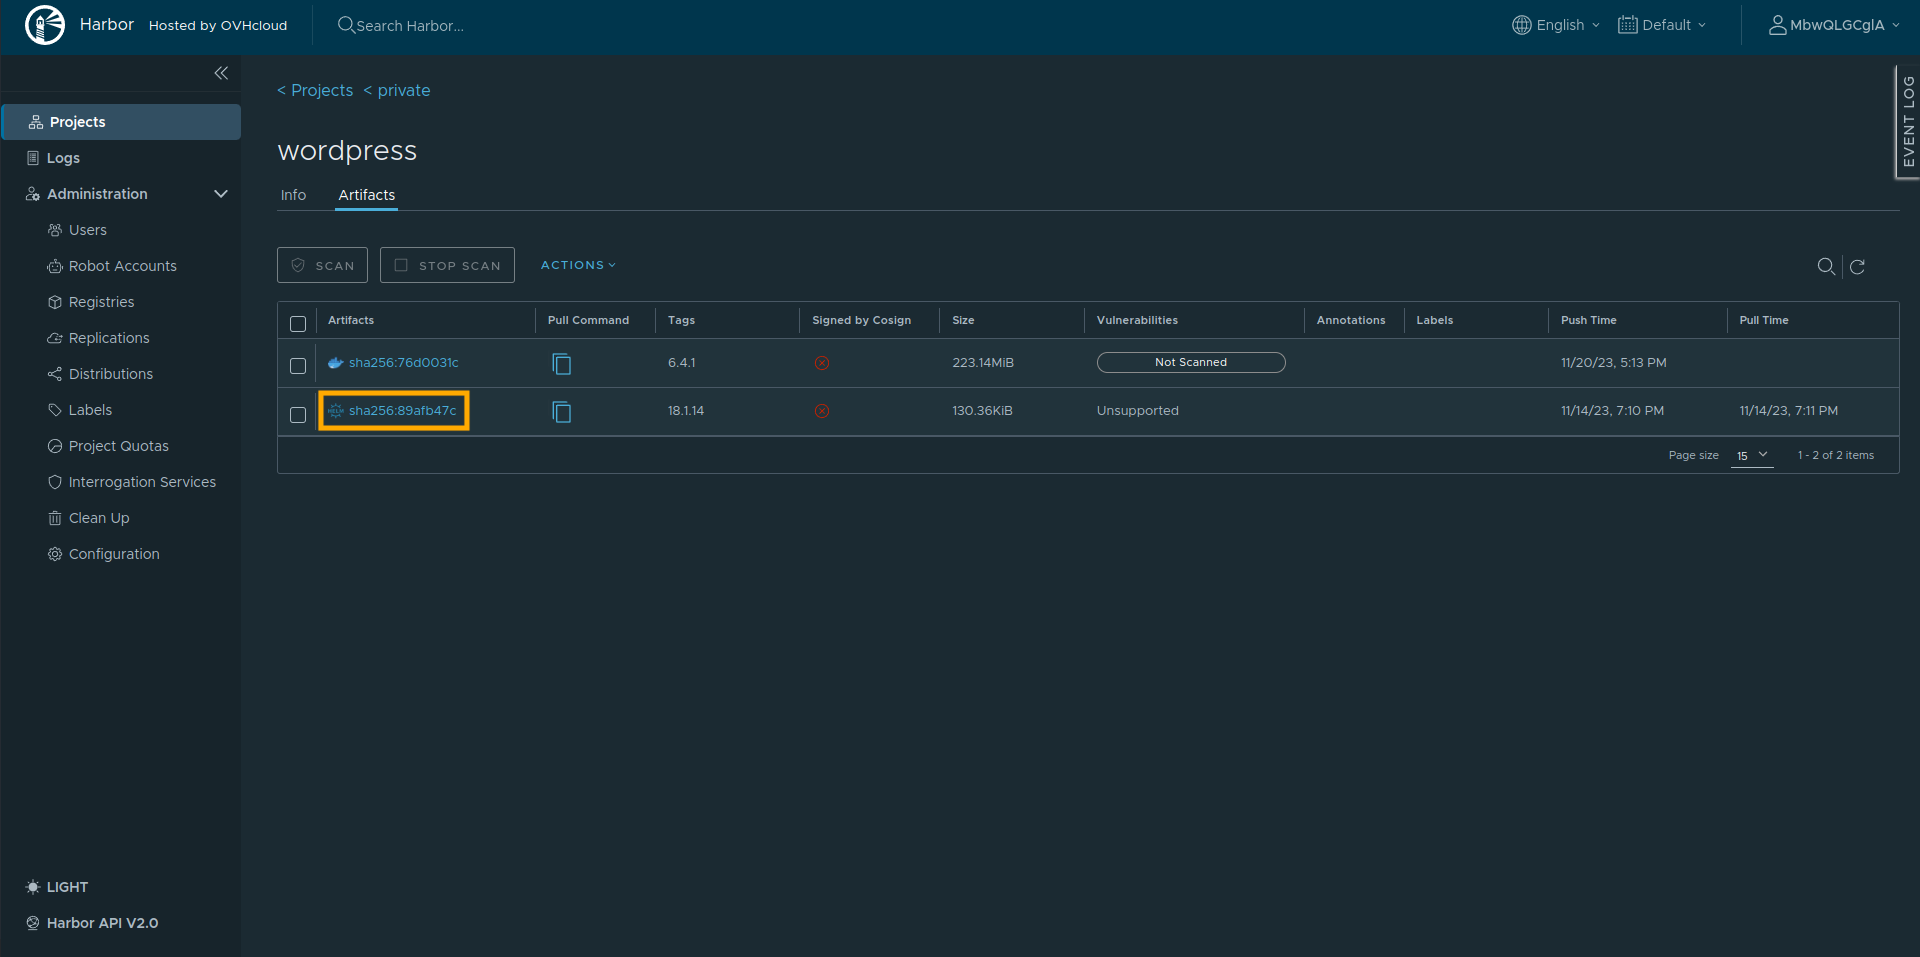Screen dimensions: 1920x957
Task: Click the Pull Time column header
Action: point(1764,320)
